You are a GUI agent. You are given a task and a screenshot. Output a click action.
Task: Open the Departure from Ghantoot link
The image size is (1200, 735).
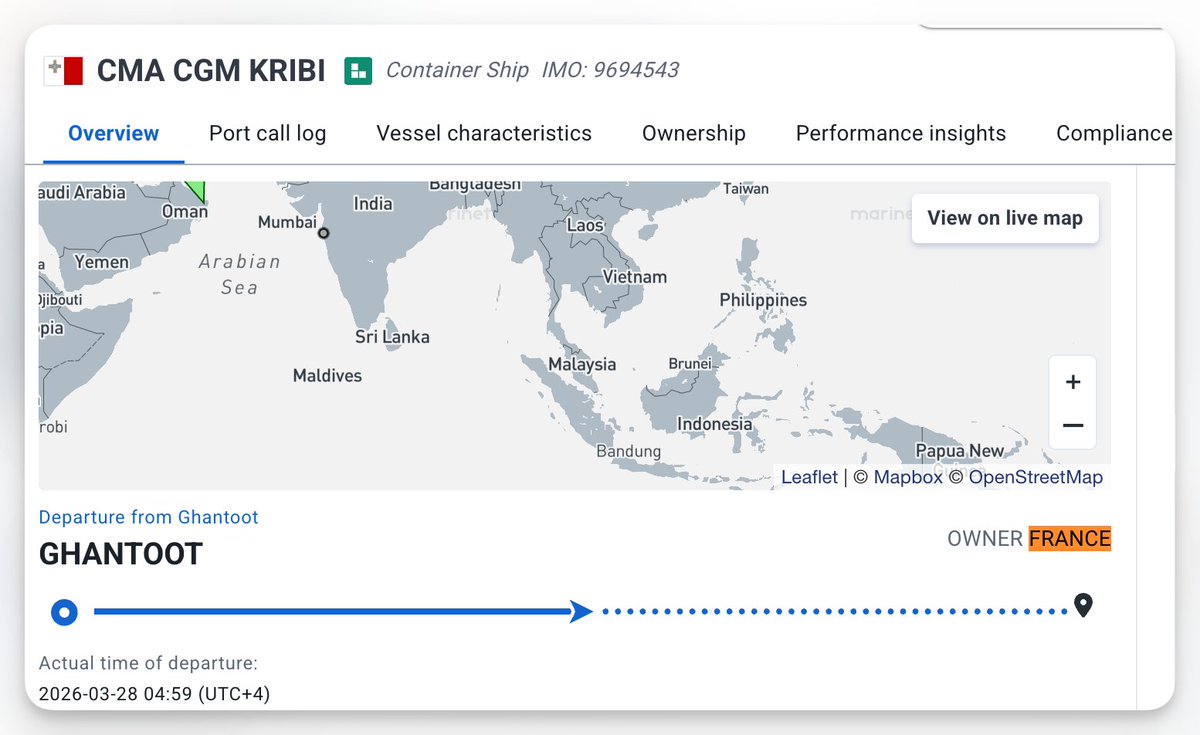click(x=149, y=517)
